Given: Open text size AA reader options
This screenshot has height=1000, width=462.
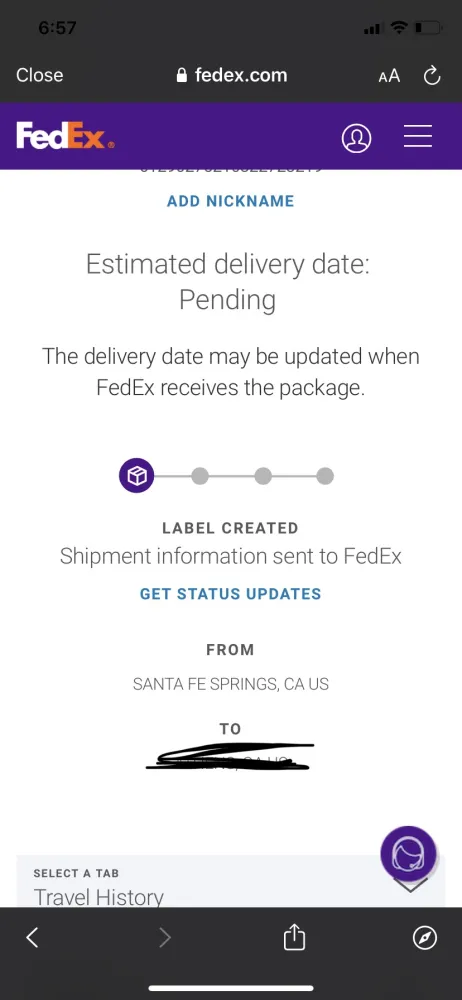Looking at the screenshot, I should [x=389, y=76].
